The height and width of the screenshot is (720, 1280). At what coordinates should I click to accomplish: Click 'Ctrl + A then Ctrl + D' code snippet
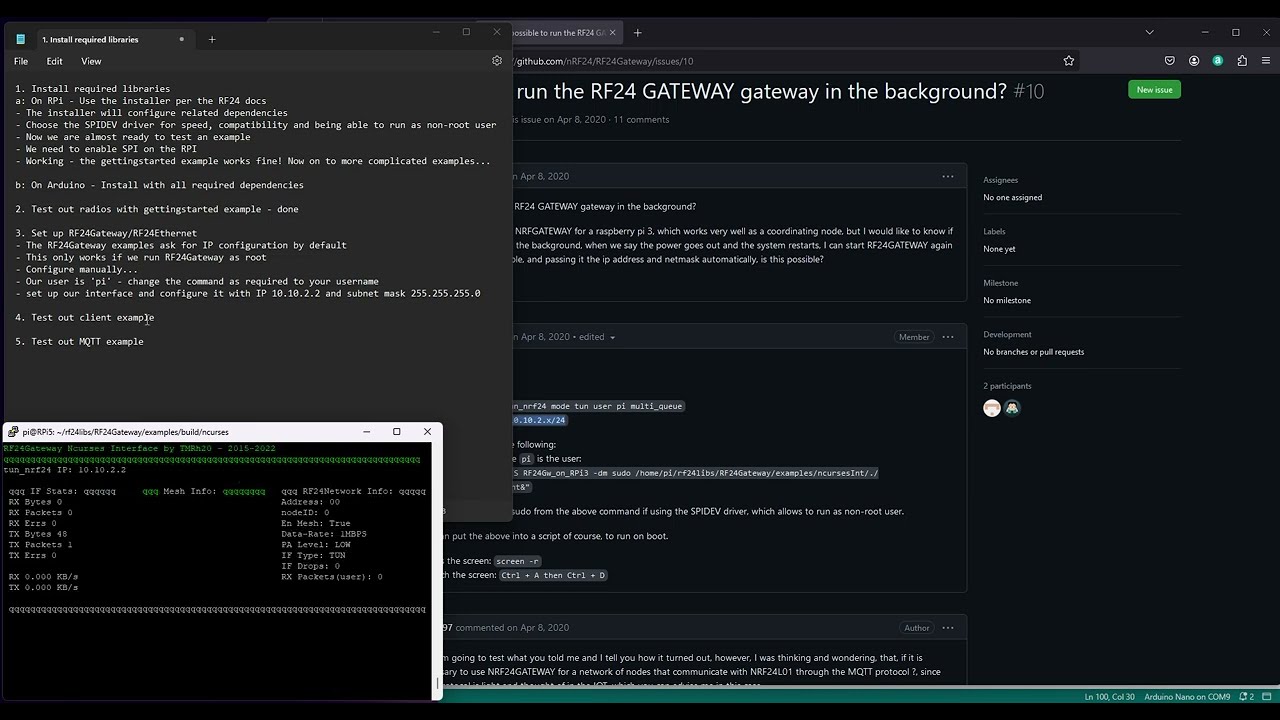[x=553, y=575]
